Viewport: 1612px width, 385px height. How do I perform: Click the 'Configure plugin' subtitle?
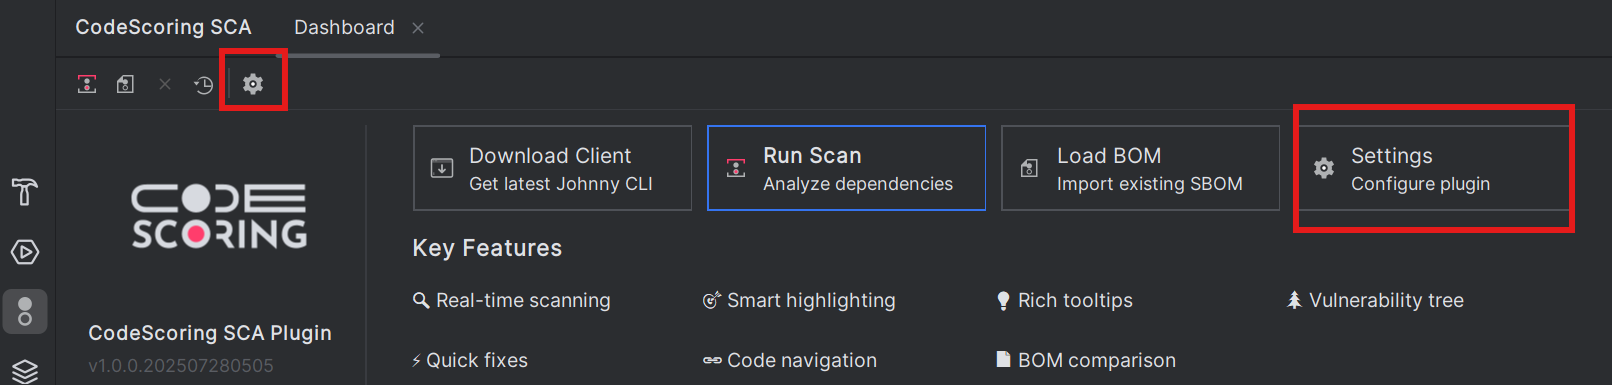pyautogui.click(x=1420, y=184)
